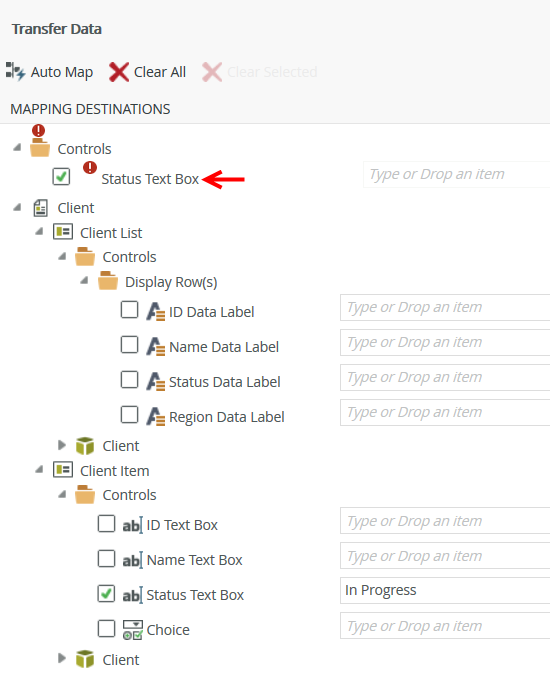Click the mapping field for top Status Text Box
This screenshot has height=686, width=550.
(456, 174)
